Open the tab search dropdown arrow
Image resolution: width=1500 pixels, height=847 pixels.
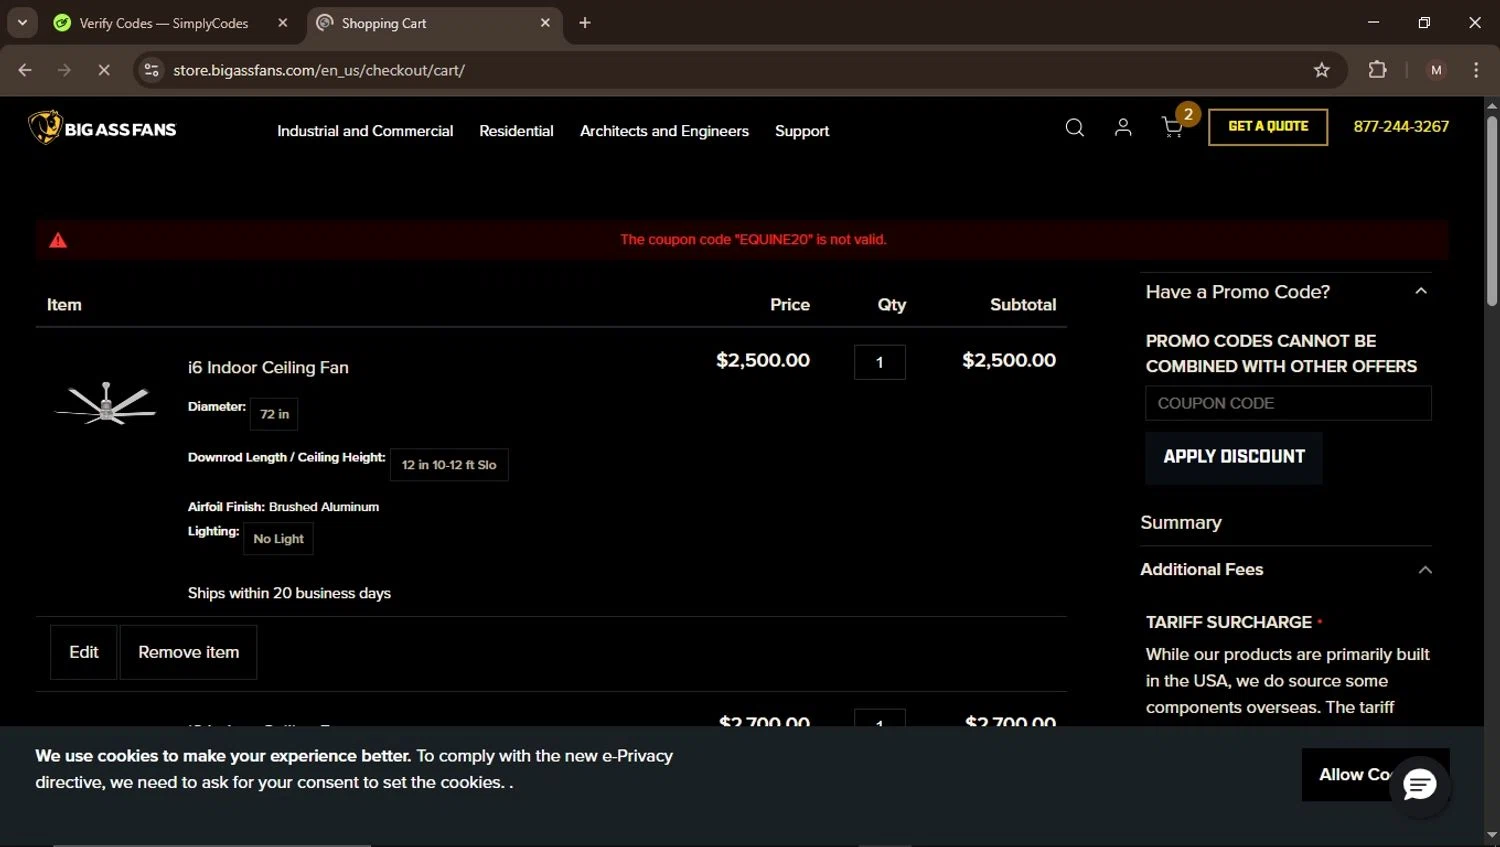pos(22,22)
